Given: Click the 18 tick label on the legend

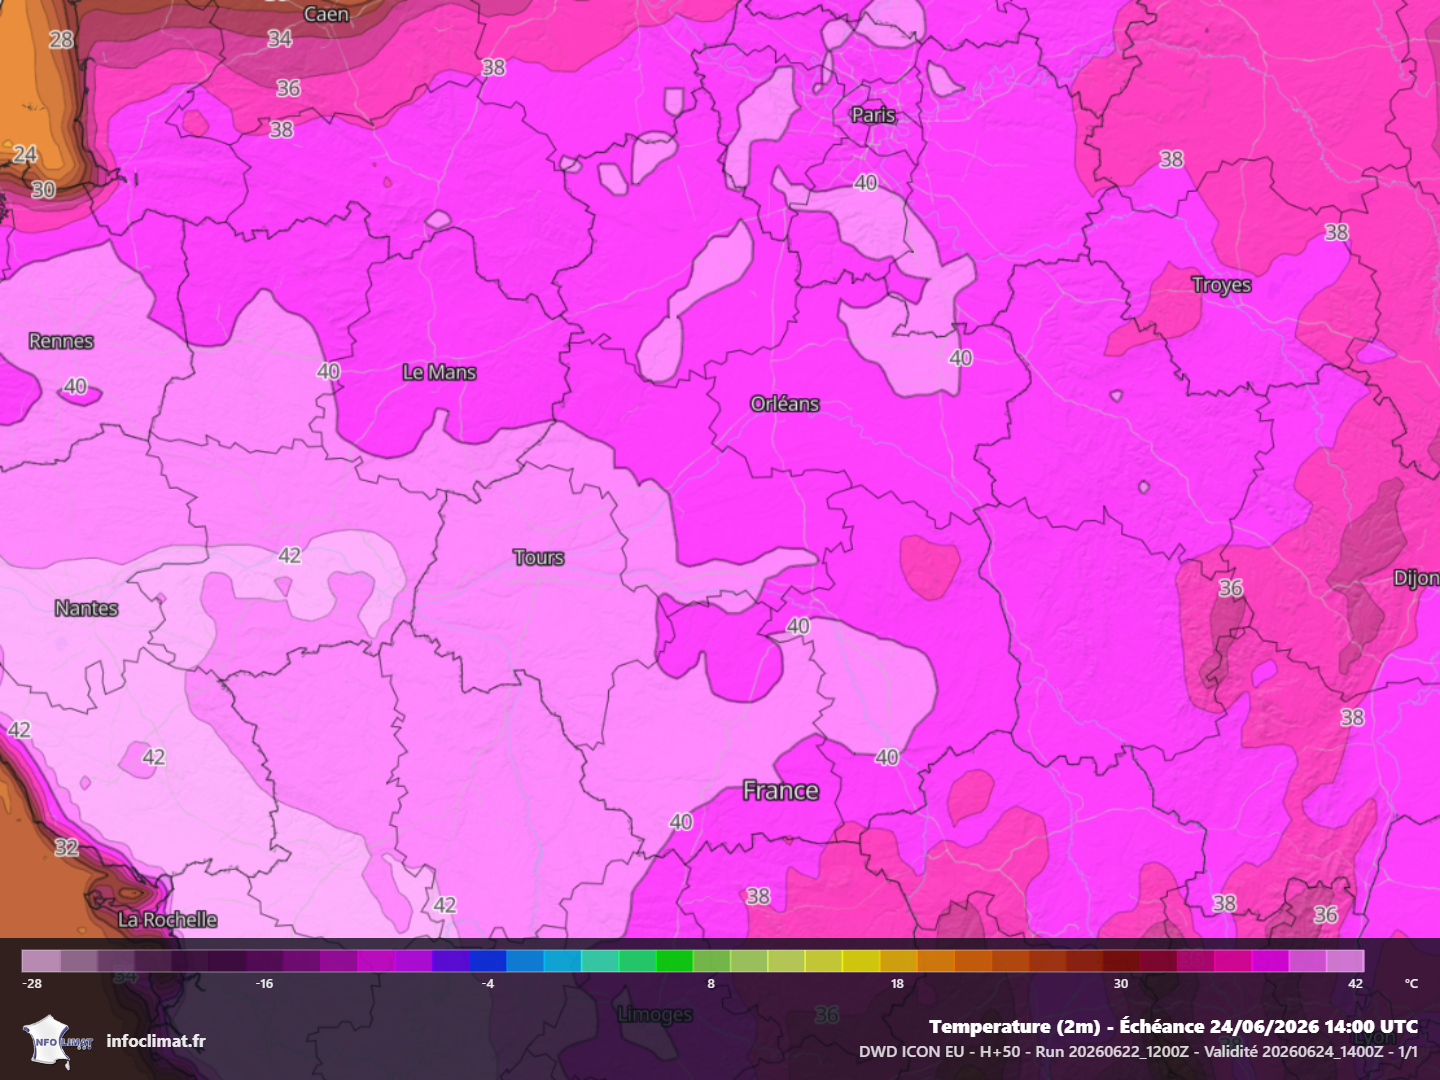Looking at the screenshot, I should 897,984.
